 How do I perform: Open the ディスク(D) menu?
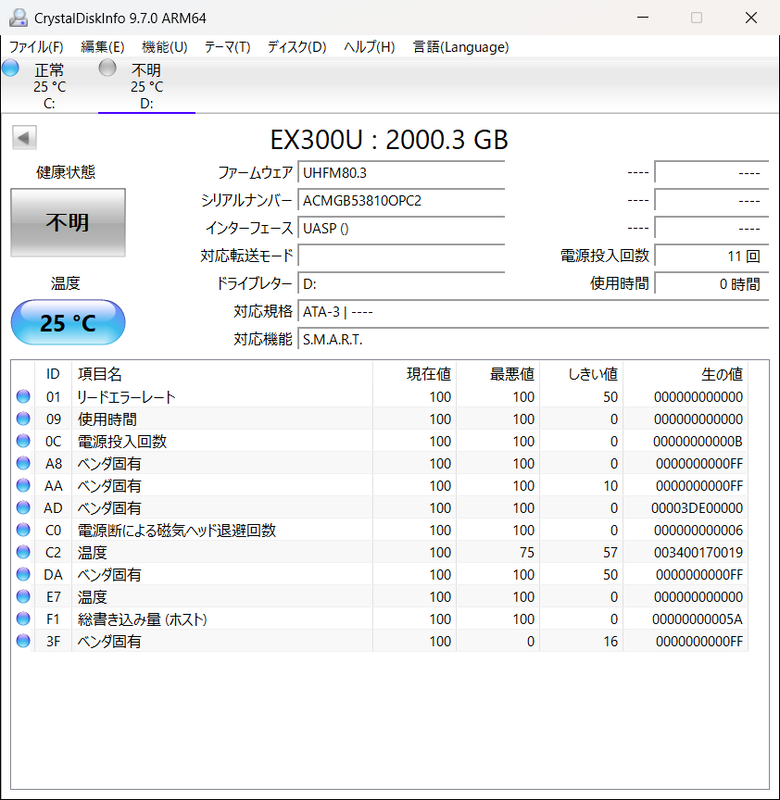pos(297,47)
